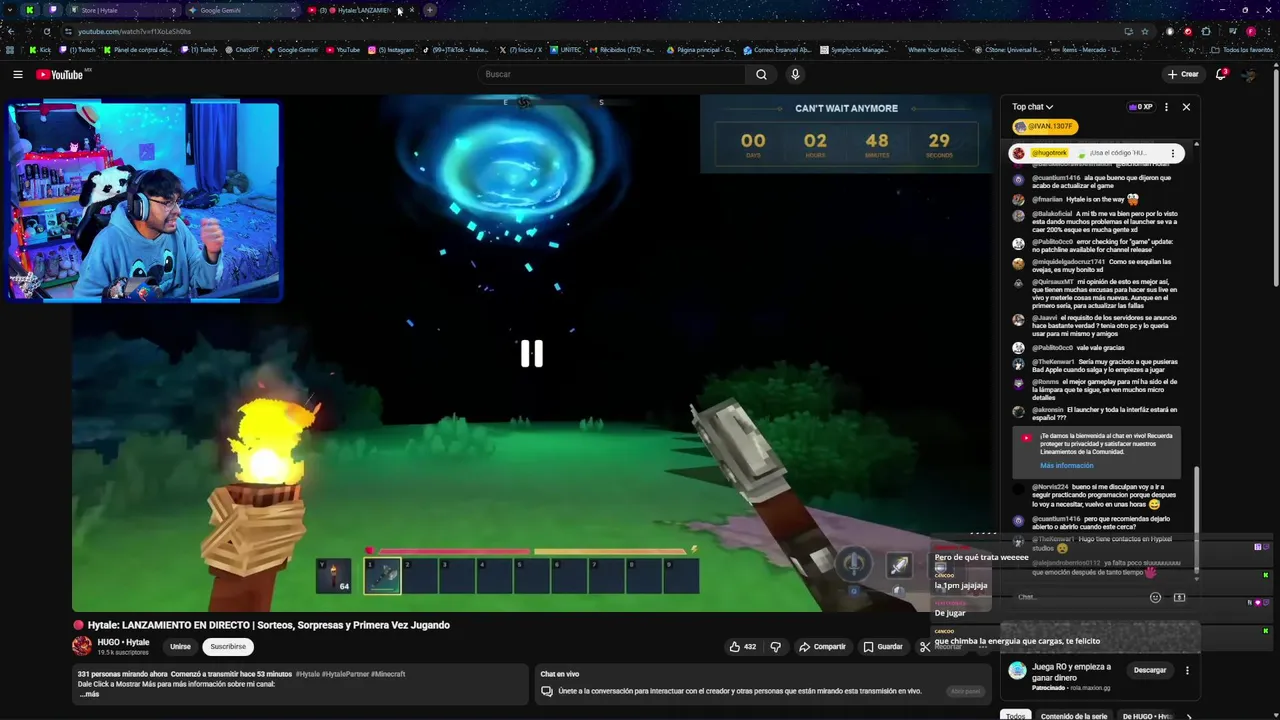
Task: Open the chat emoji picker
Action: click(x=1156, y=597)
